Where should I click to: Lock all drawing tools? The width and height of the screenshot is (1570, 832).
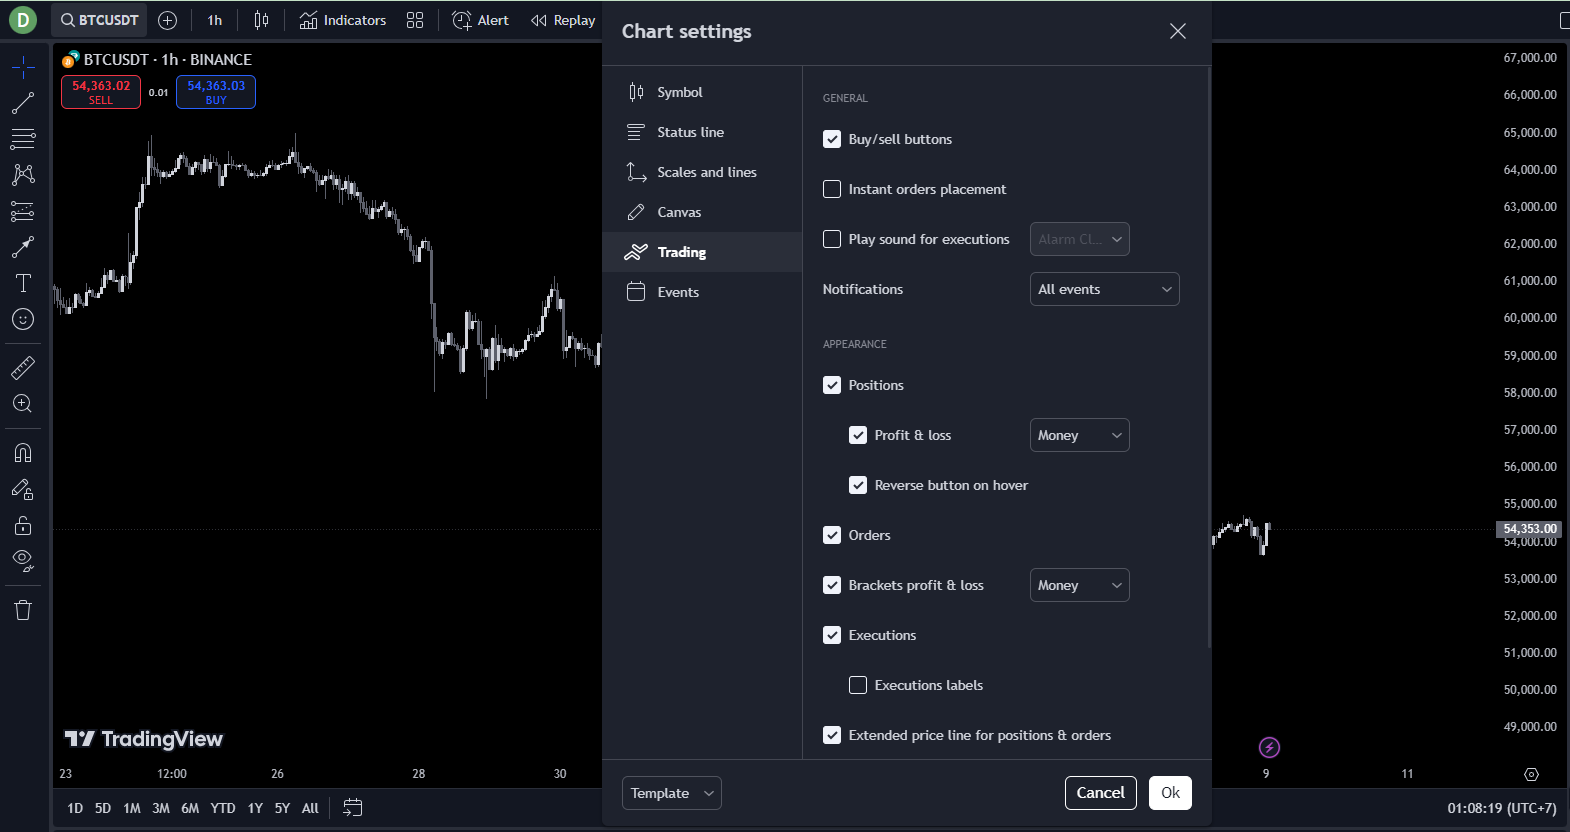[x=23, y=525]
